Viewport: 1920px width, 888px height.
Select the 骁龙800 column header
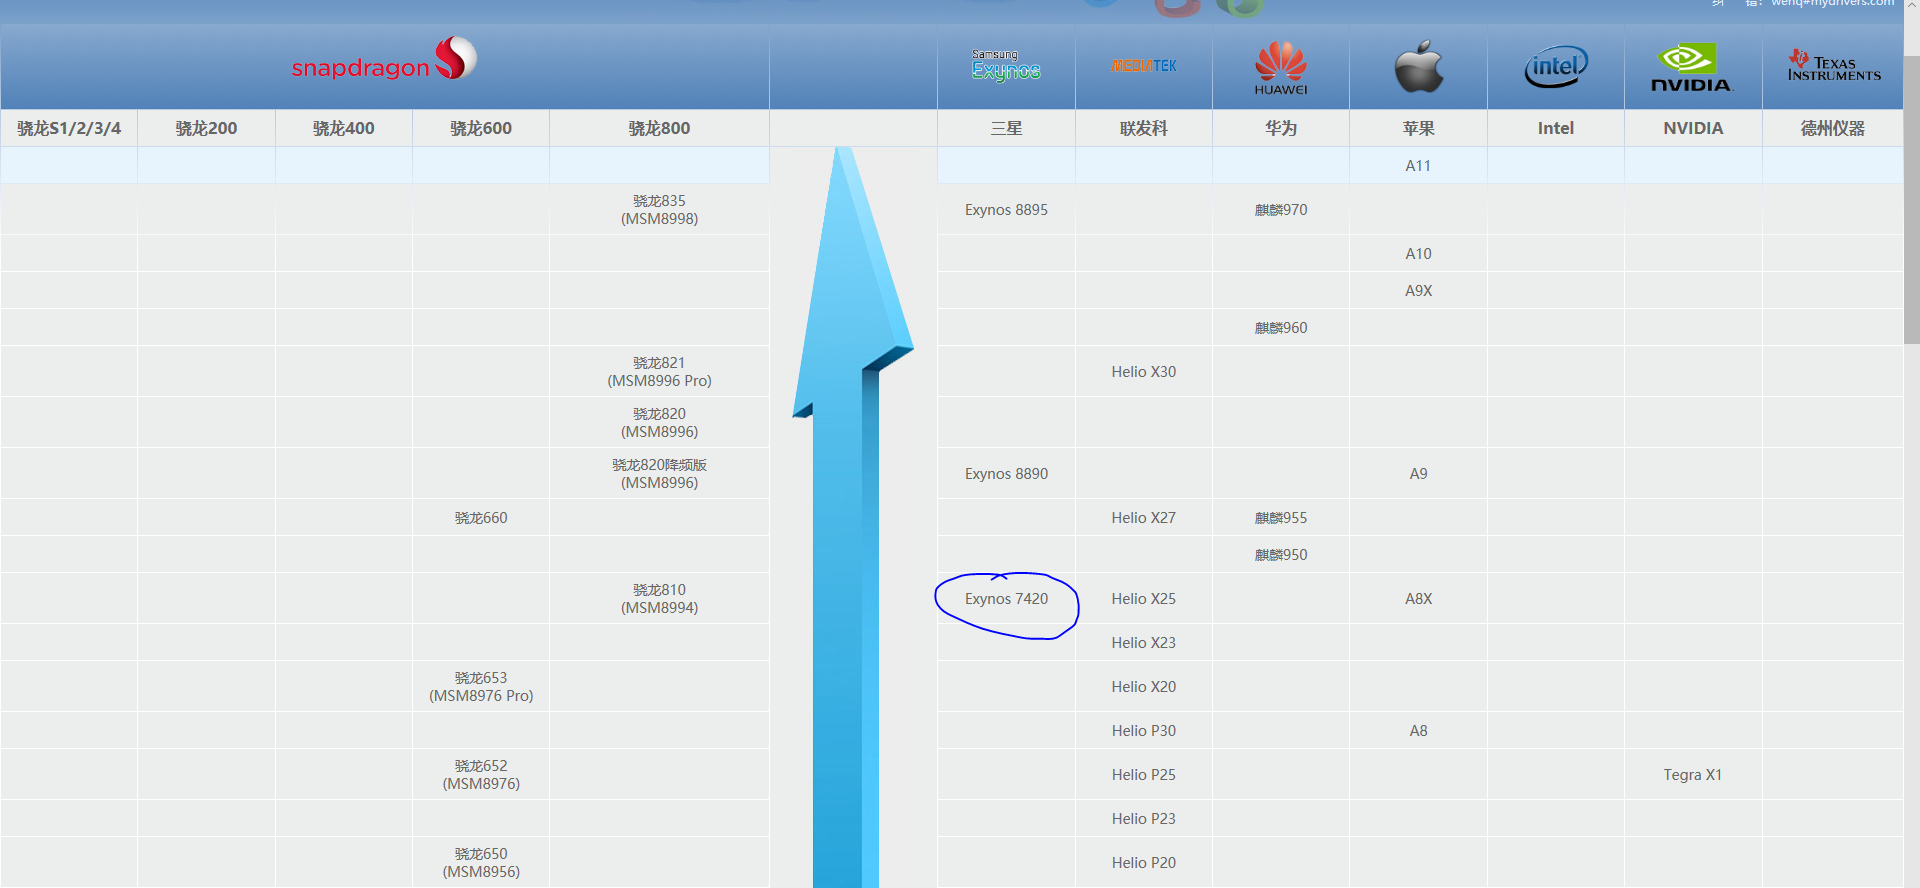pyautogui.click(x=660, y=128)
